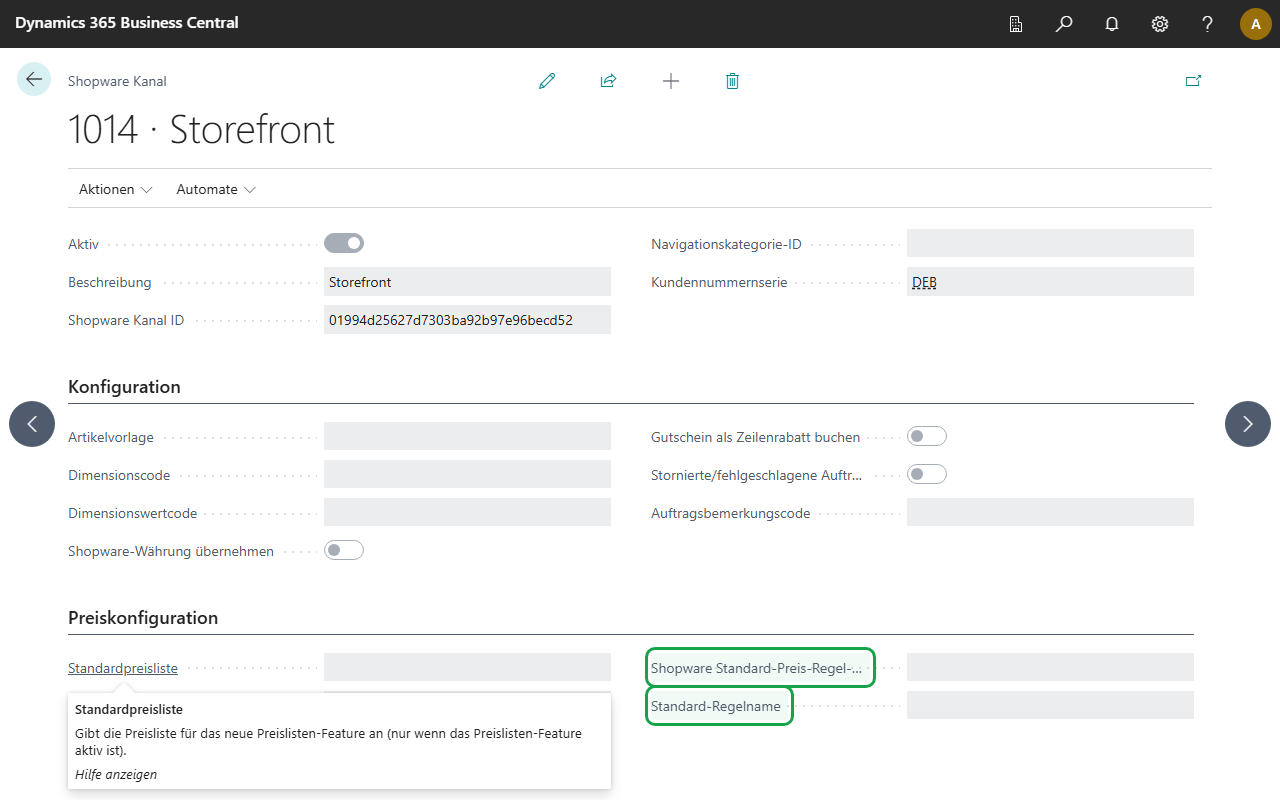Click the Beschreibung field with Storefront

[x=467, y=282]
